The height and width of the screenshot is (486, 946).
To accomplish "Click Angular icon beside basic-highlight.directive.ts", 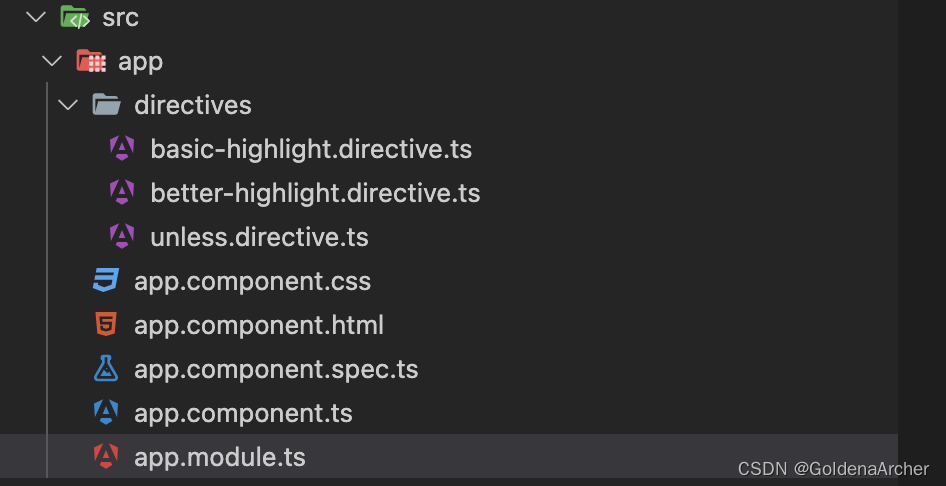I will click(x=122, y=149).
